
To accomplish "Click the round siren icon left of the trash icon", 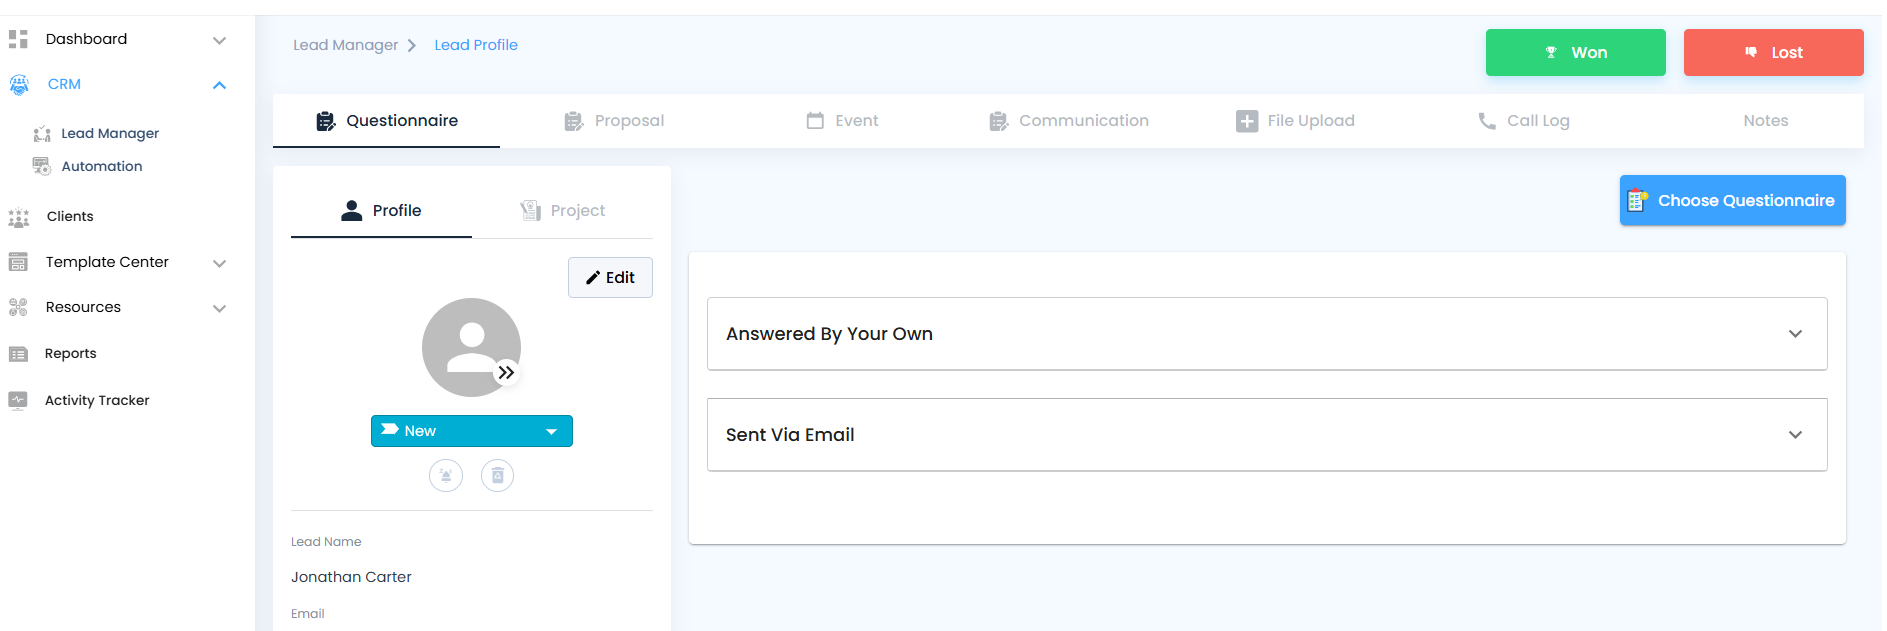I will [x=446, y=475].
